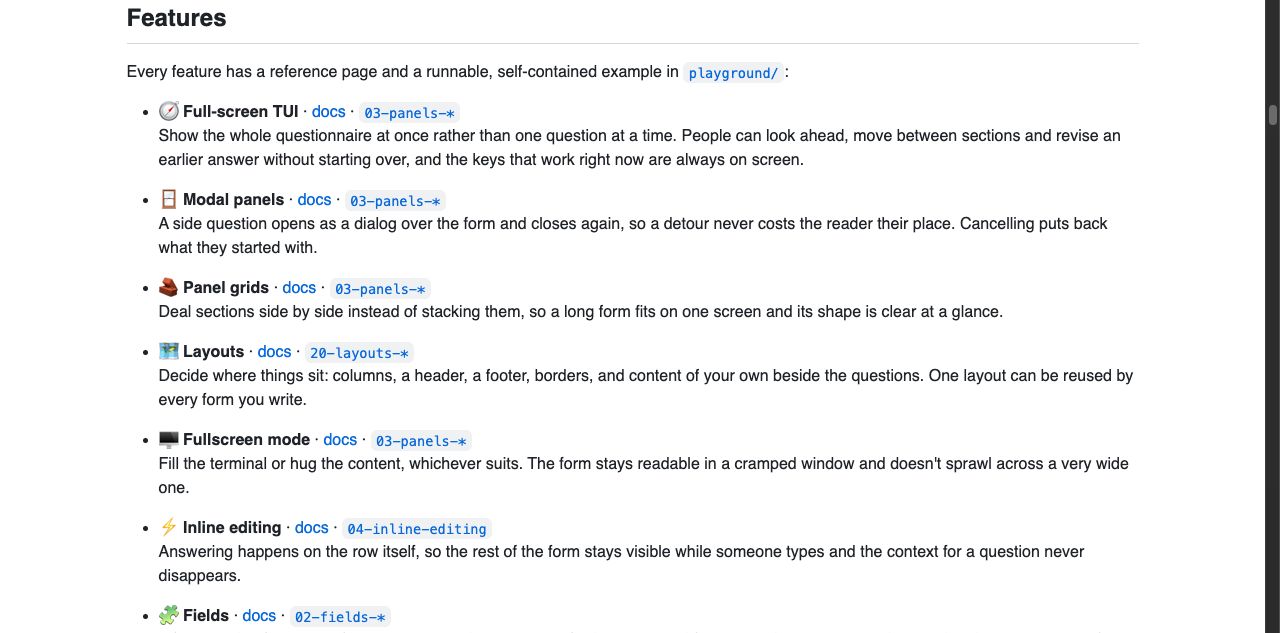Click the puzzle piece emoji beside Fields
Screen dimensions: 1280x633
coord(169,615)
